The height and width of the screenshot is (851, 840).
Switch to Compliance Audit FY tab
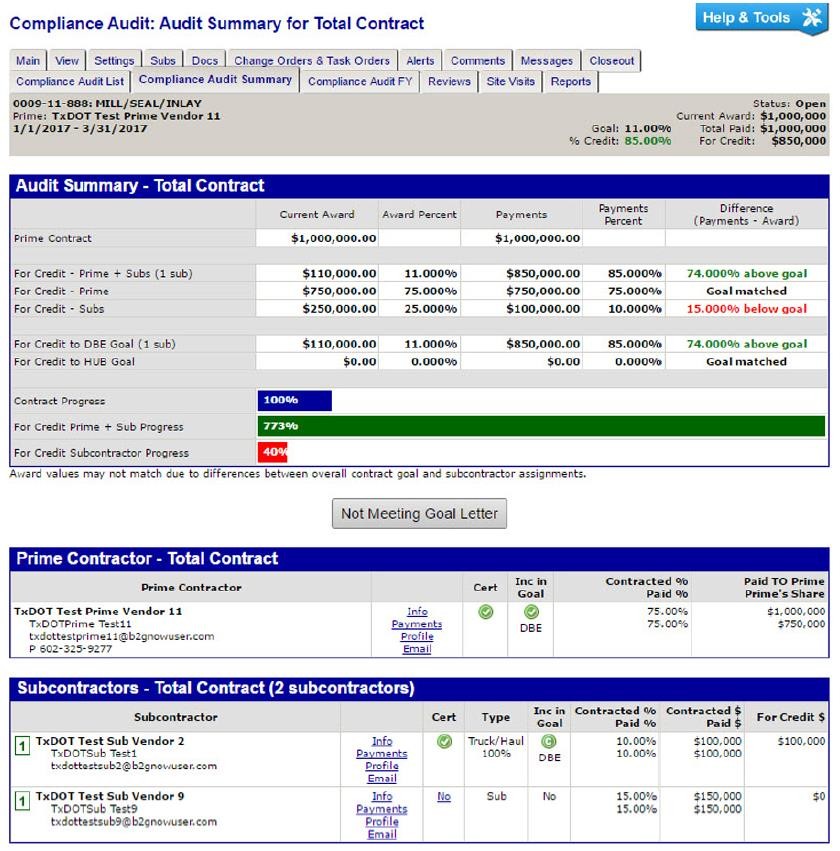click(359, 82)
